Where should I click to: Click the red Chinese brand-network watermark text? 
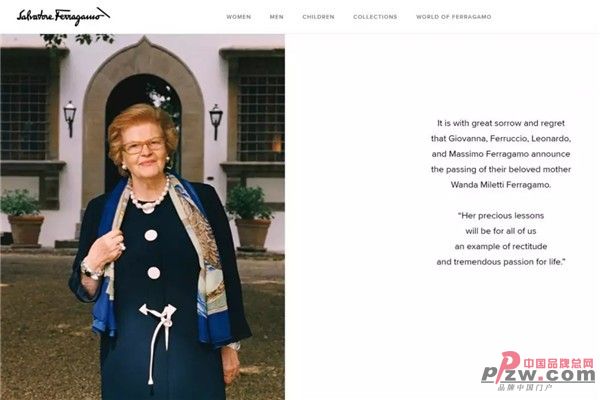coord(558,363)
